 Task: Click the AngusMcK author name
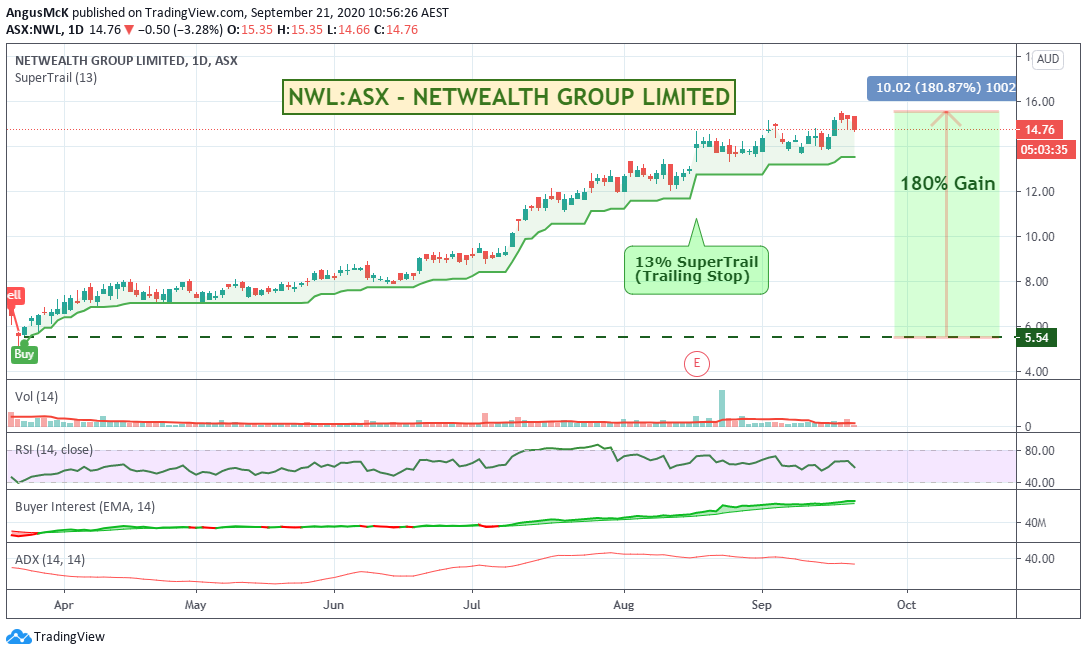37,12
